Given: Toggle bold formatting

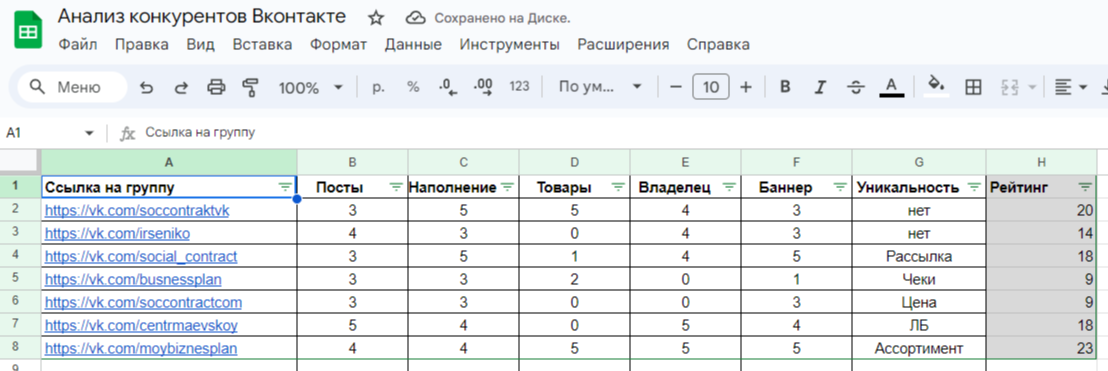Looking at the screenshot, I should click(785, 87).
